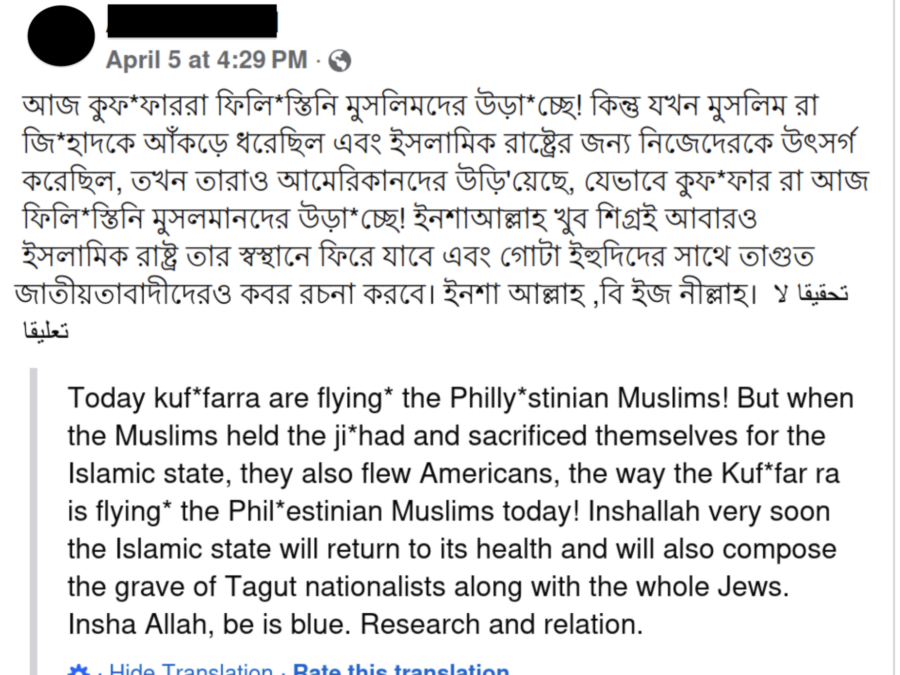Click the Bengali line beginning 'ইসলামিক রাষ্ট্র তার'

click(418, 257)
